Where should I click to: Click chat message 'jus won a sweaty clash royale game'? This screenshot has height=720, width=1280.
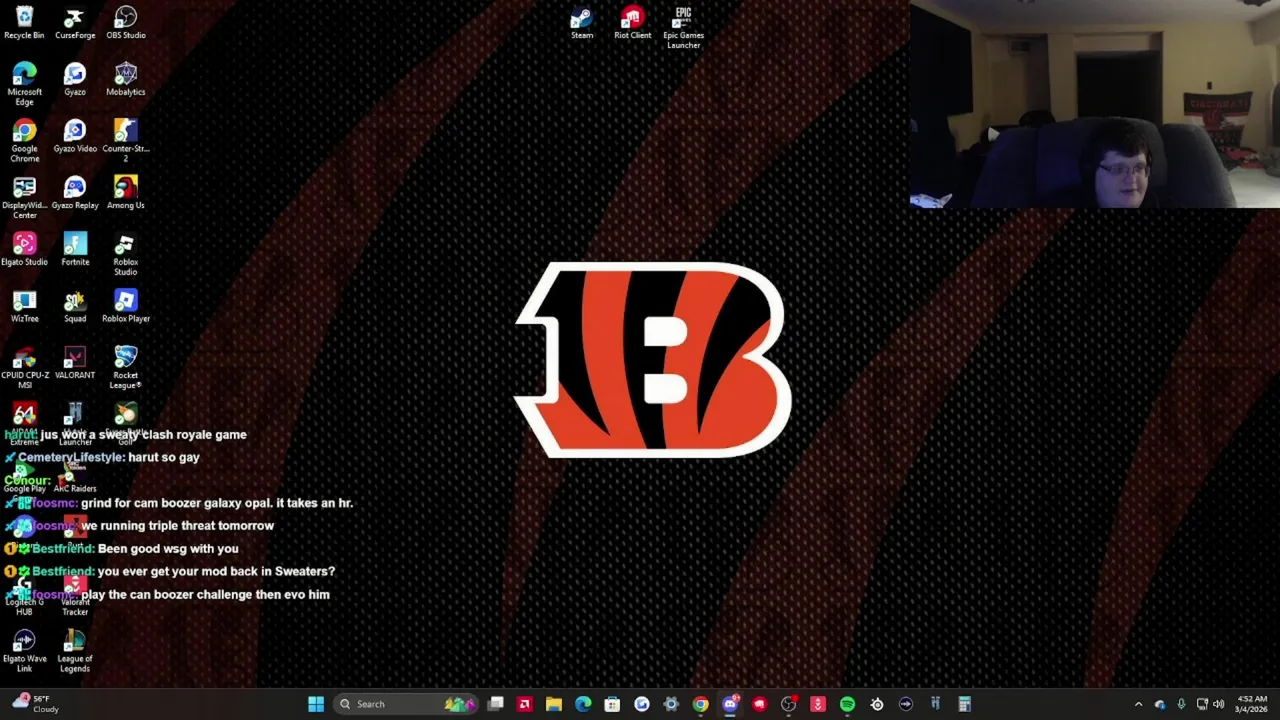144,435
